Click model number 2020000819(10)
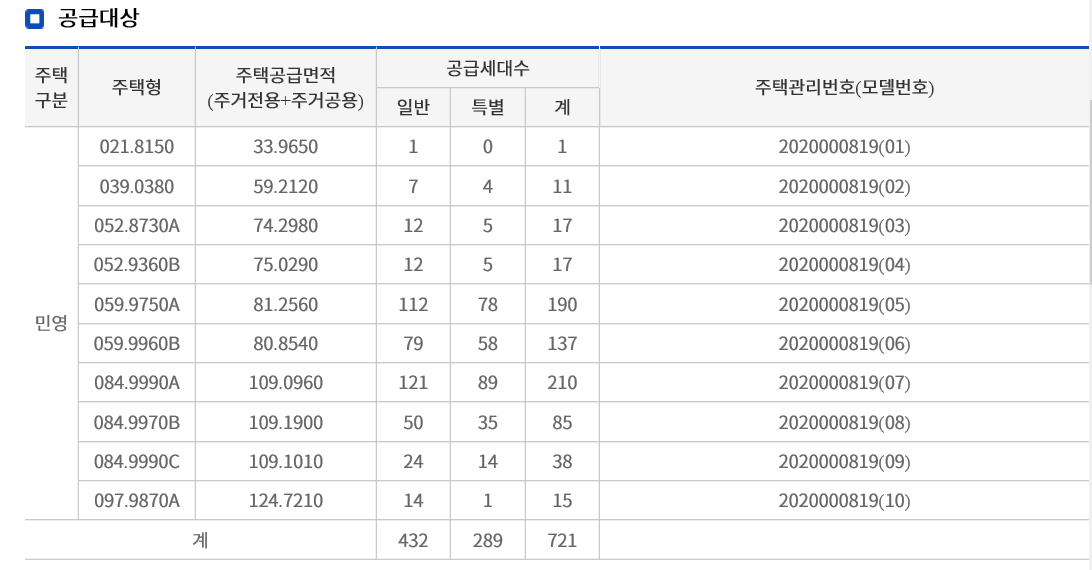The width and height of the screenshot is (1092, 570). (844, 500)
